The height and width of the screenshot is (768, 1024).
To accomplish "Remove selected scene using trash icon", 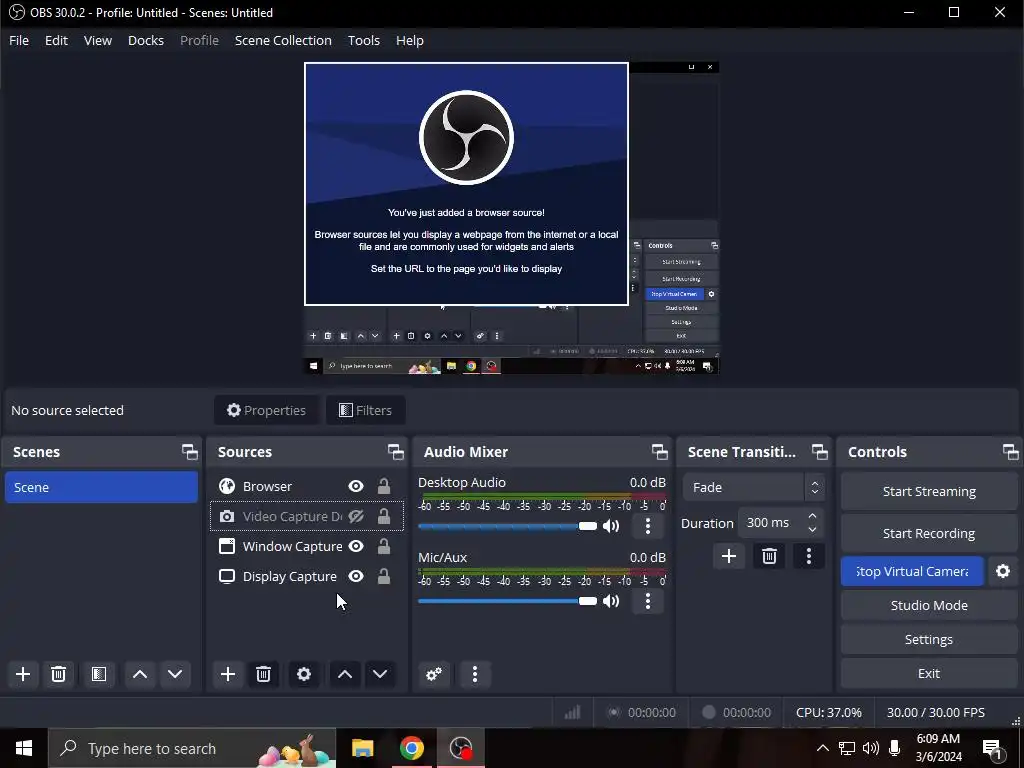I will (x=58, y=674).
